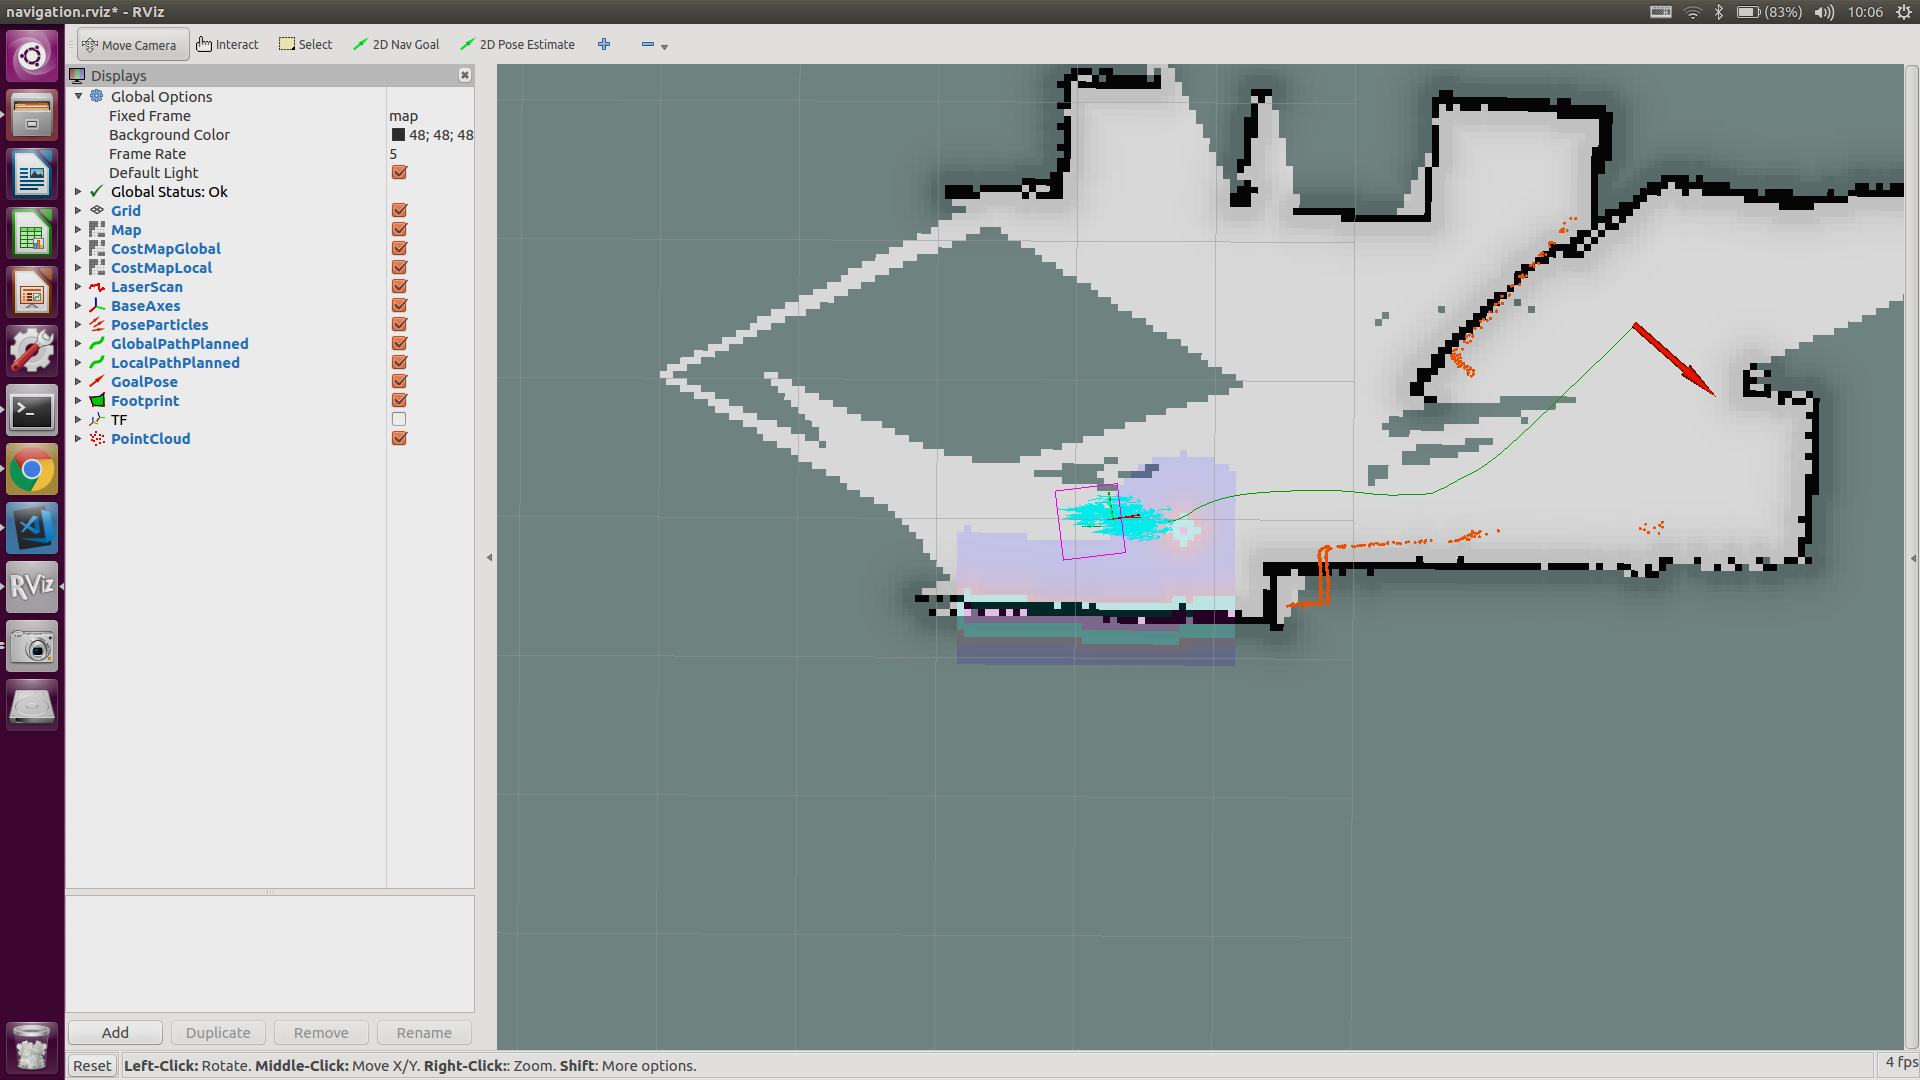1920x1080 pixels.
Task: Click the plus icon in toolbar
Action: (x=604, y=44)
